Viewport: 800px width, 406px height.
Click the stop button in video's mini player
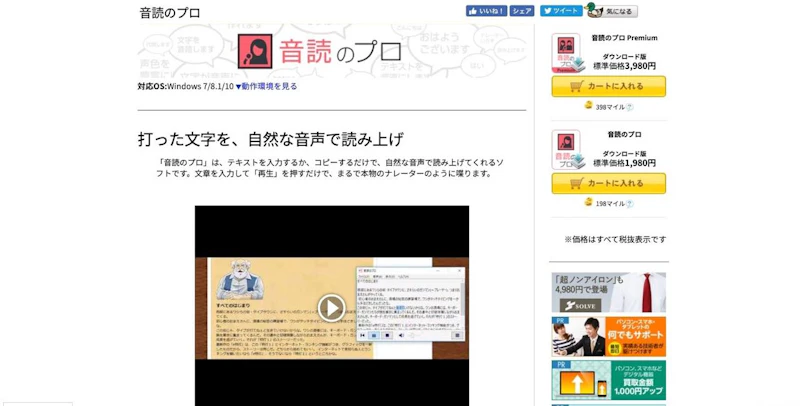click(387, 336)
